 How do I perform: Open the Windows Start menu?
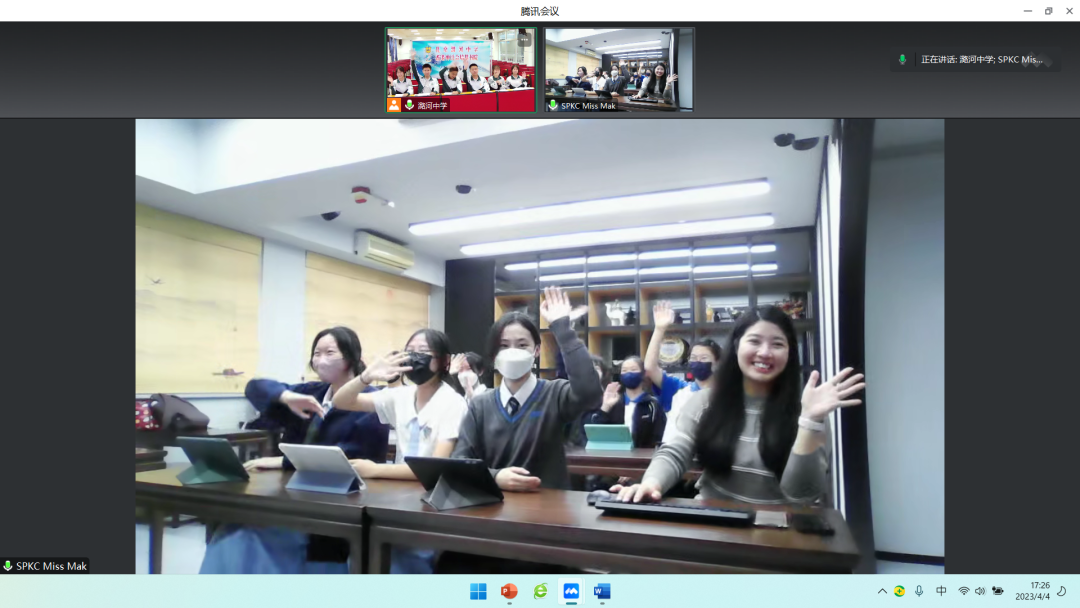(478, 591)
